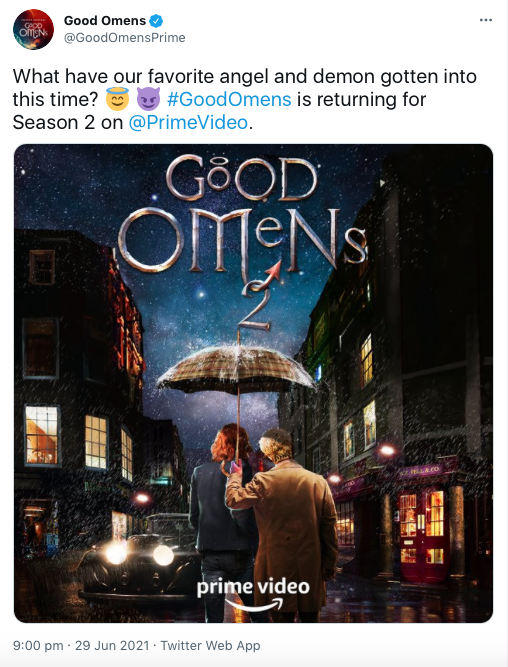Click the blue verified badge
This screenshot has height=667, width=508.
[157, 20]
